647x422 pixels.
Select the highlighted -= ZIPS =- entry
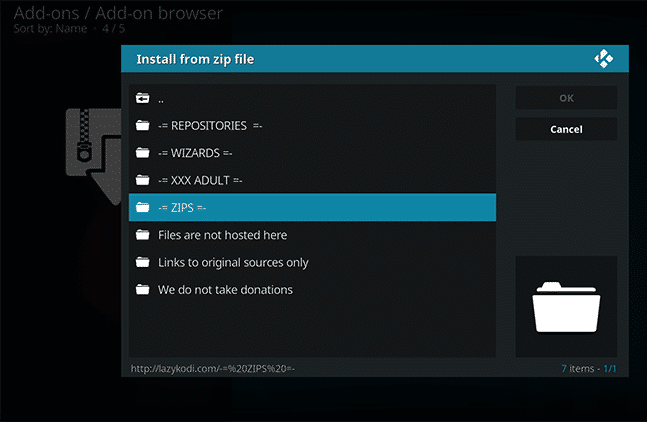coord(312,207)
